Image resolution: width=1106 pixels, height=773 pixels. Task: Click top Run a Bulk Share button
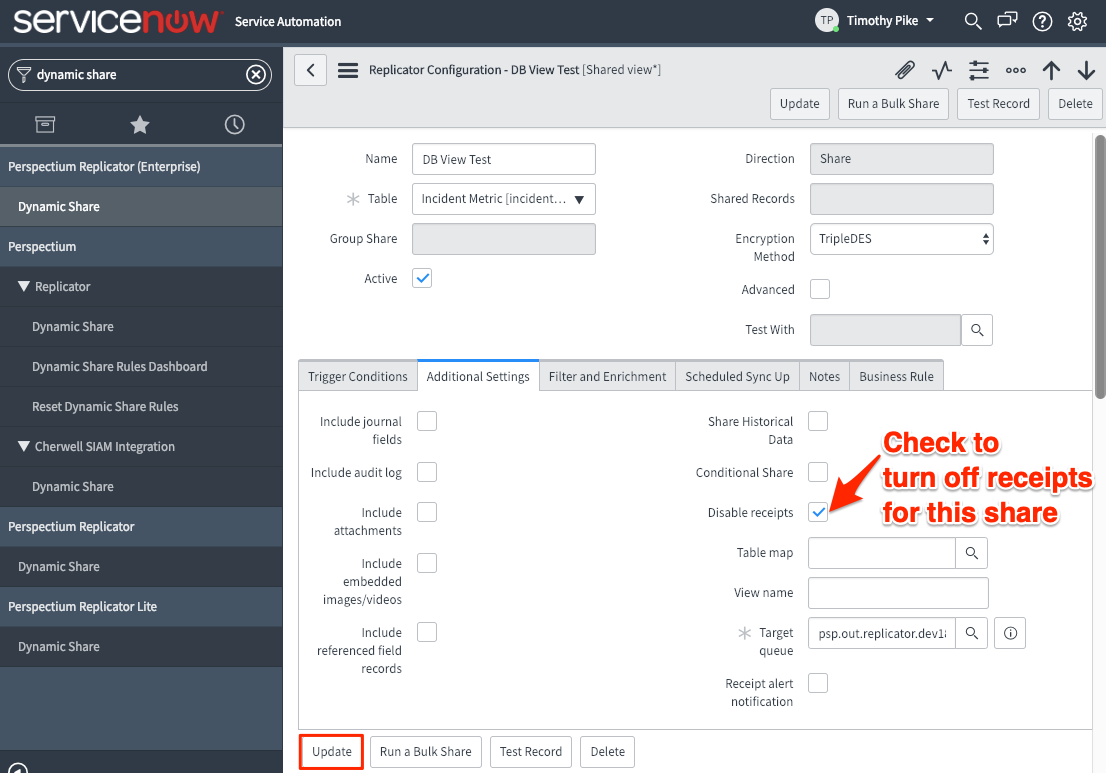click(x=893, y=104)
